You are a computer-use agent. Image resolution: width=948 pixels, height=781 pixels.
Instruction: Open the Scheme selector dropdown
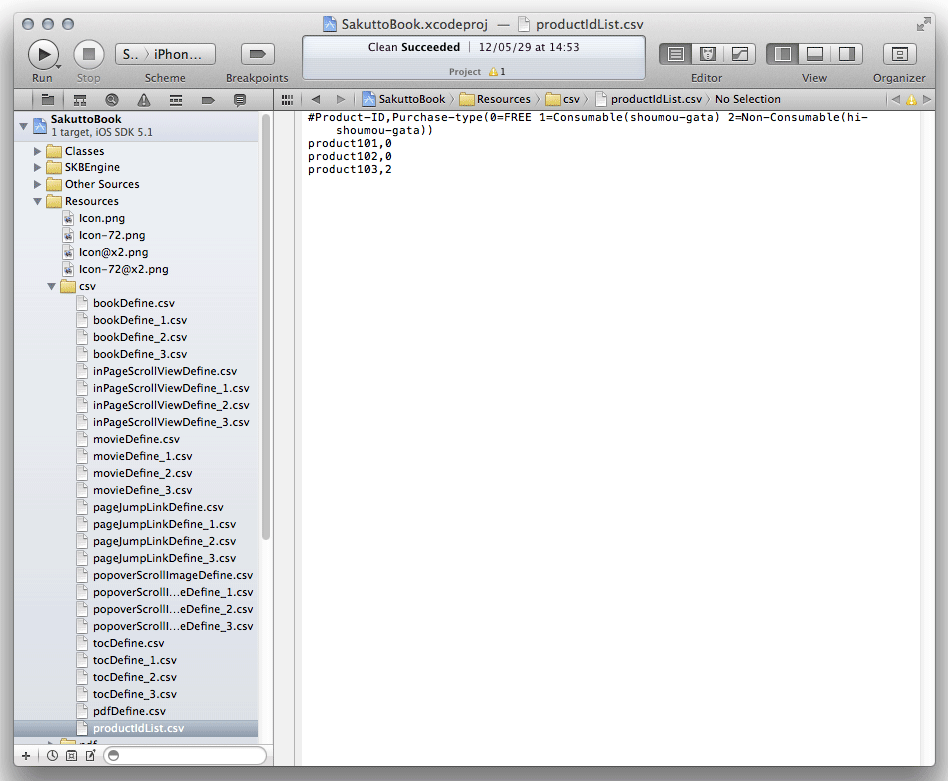[x=165, y=54]
